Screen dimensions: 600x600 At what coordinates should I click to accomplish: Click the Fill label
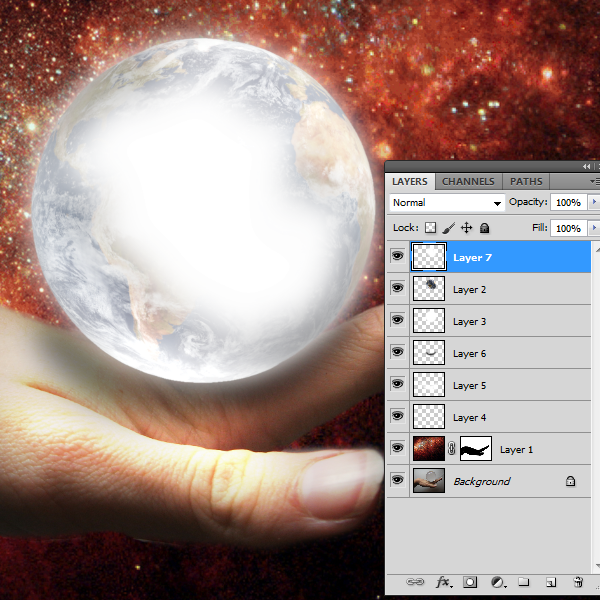[x=540, y=228]
